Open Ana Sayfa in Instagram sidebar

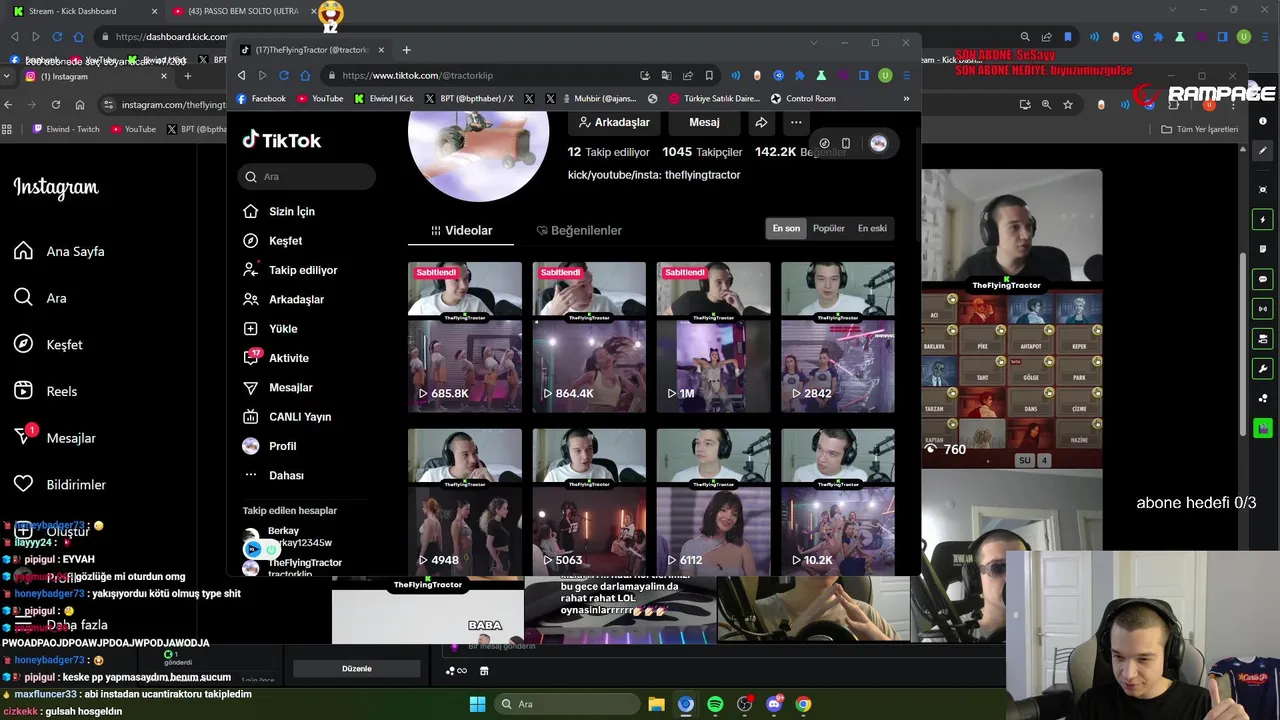click(x=59, y=251)
